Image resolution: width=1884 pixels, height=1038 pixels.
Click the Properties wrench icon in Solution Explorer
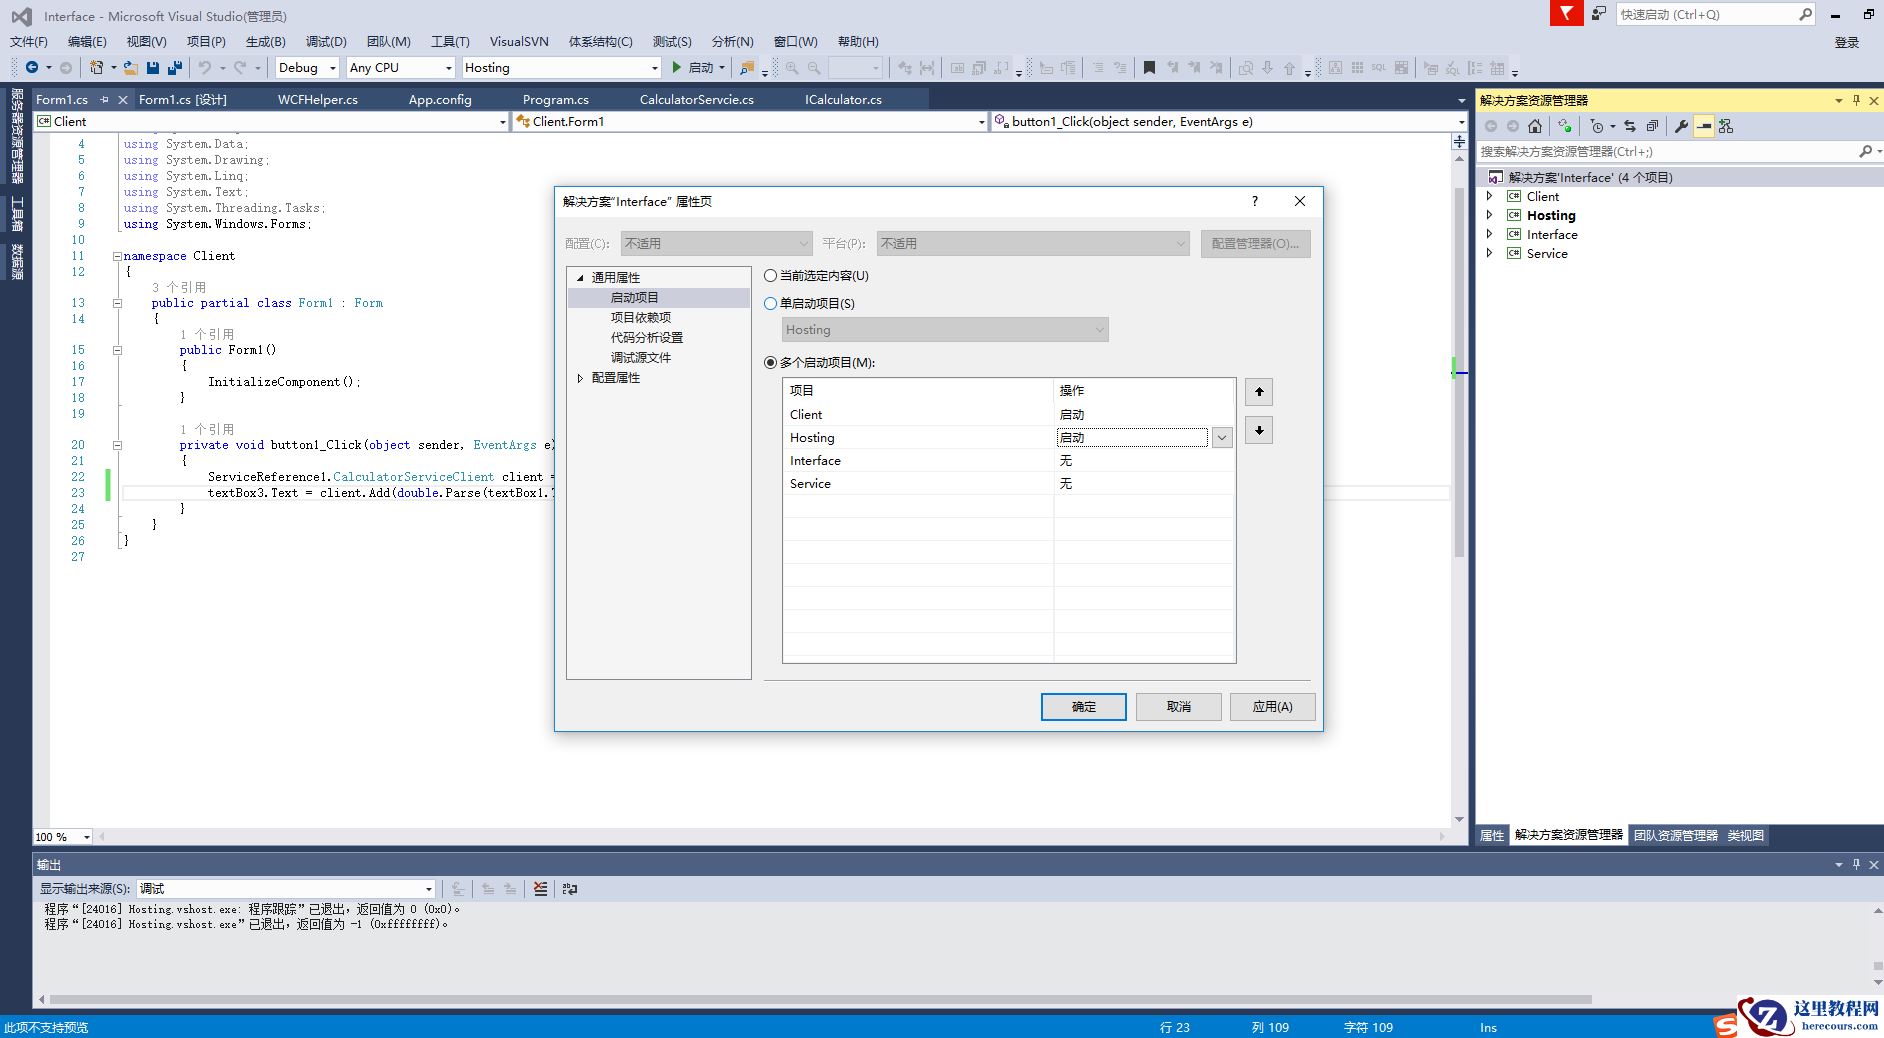coord(1681,126)
